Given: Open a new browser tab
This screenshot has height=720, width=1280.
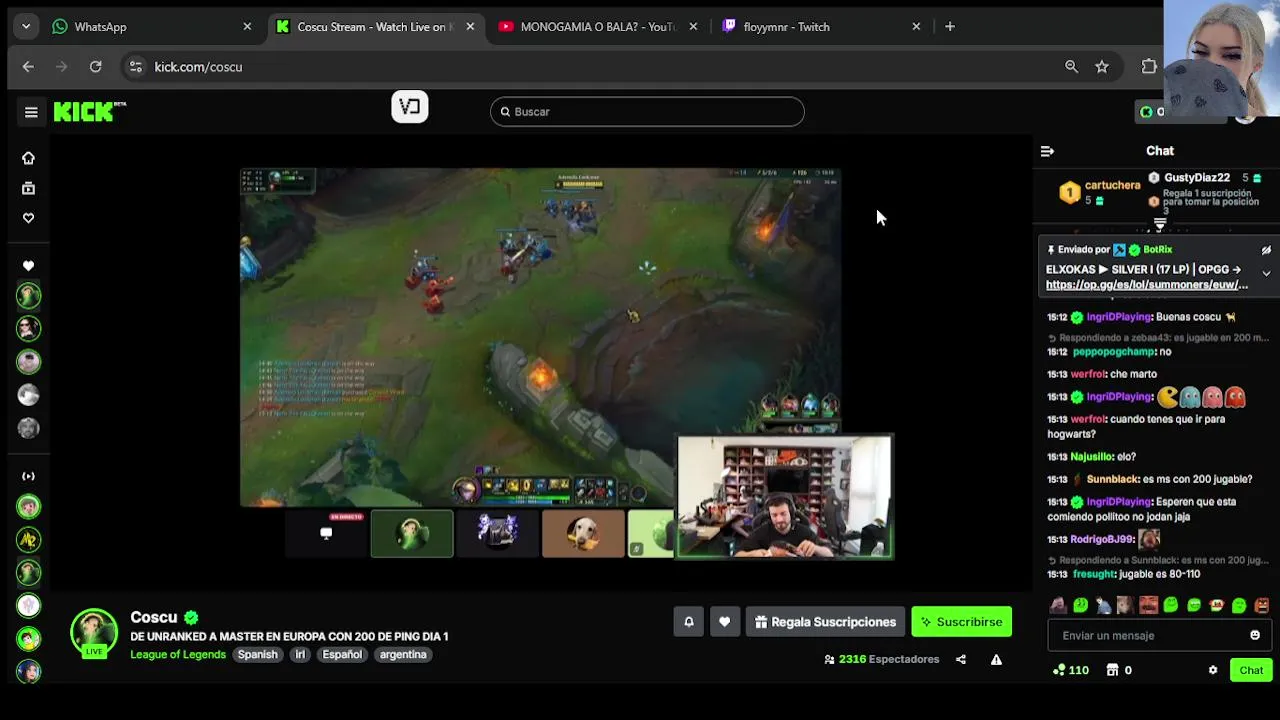Looking at the screenshot, I should pos(950,27).
